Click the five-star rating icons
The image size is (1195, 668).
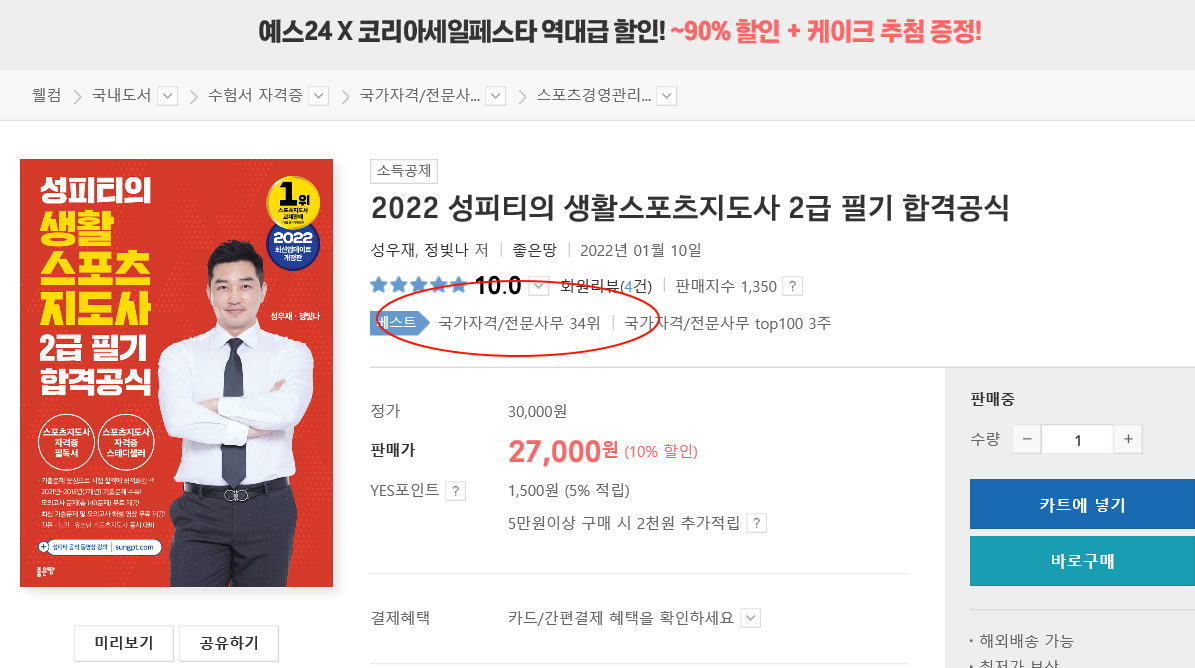coord(418,286)
